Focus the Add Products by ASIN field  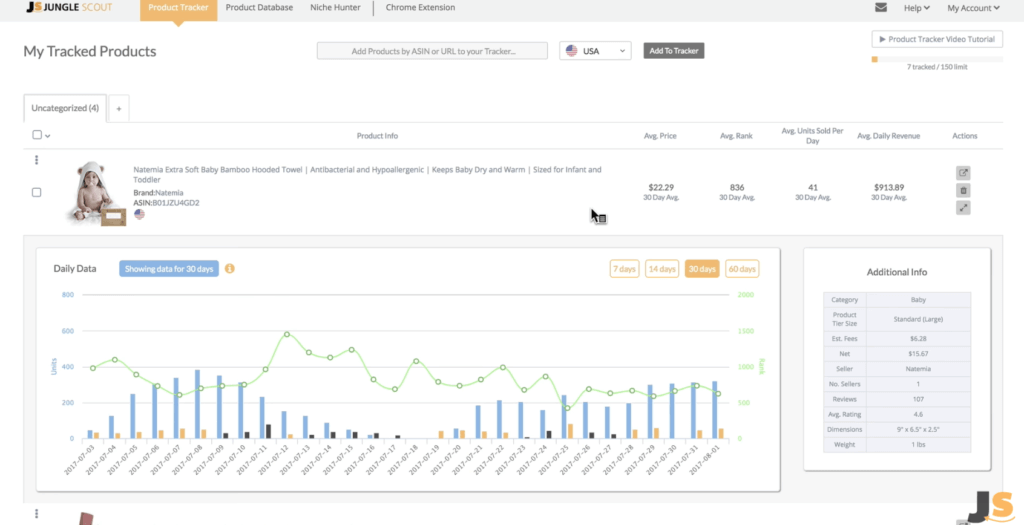tap(432, 51)
